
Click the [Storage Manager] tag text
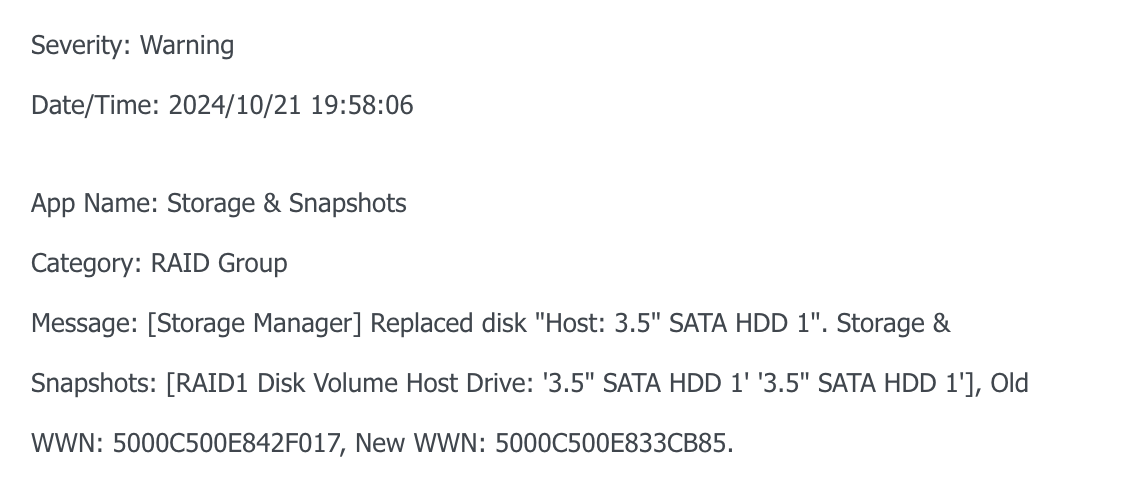(x=255, y=323)
